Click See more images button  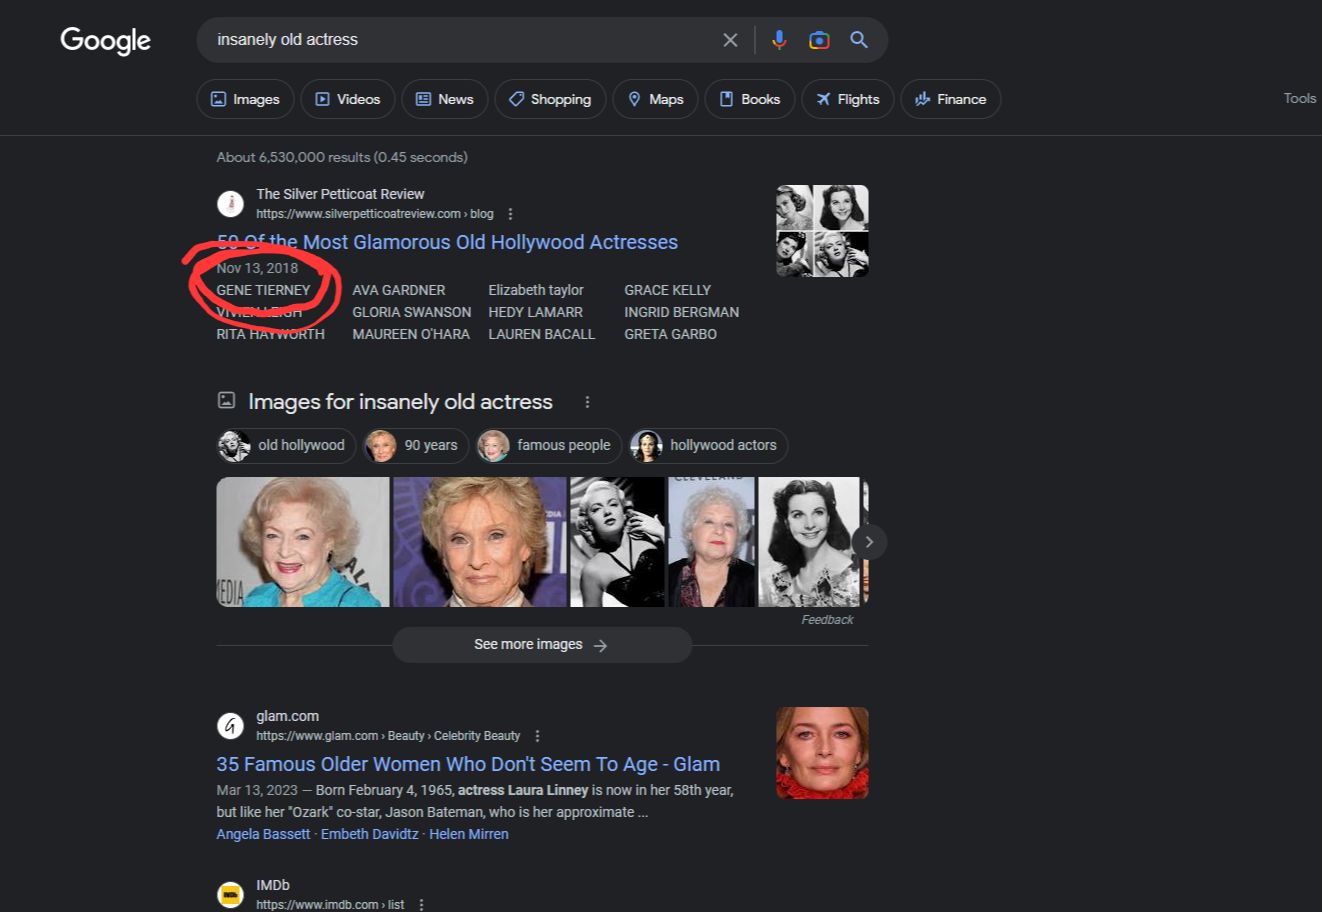coord(542,645)
